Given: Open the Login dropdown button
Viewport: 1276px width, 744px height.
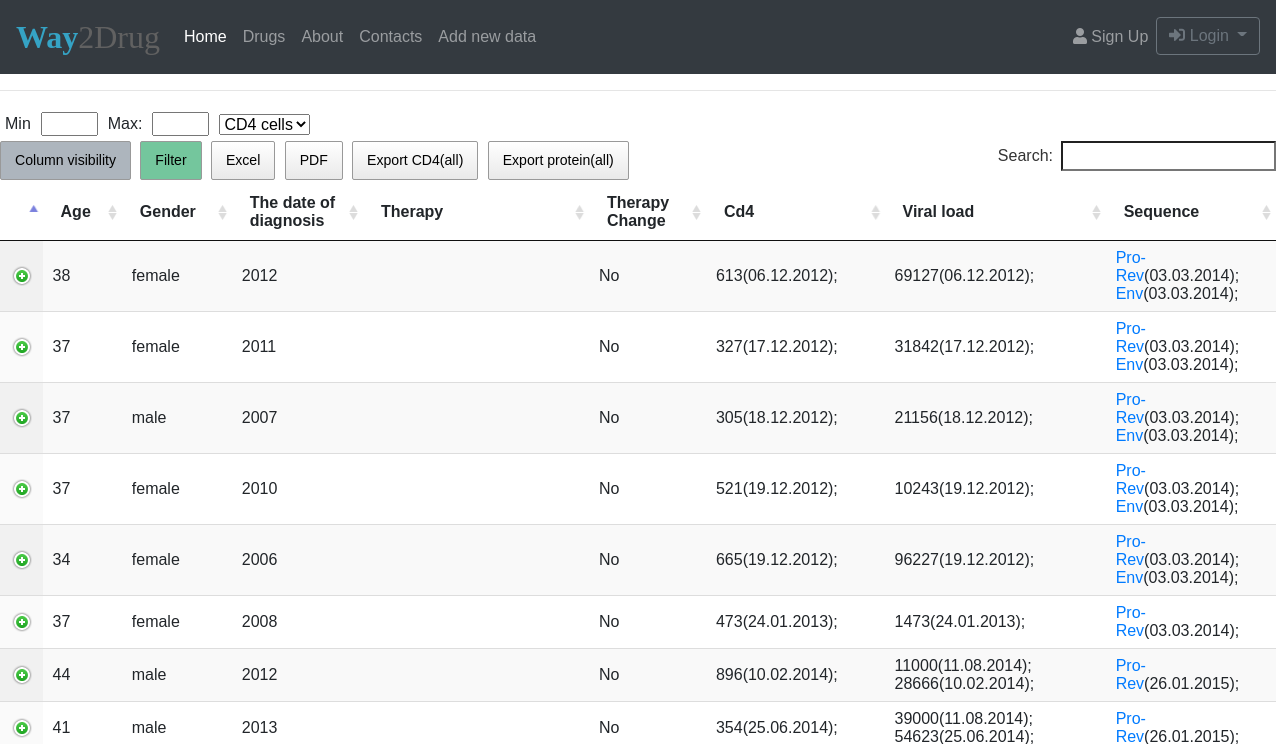Looking at the screenshot, I should 1207,36.
